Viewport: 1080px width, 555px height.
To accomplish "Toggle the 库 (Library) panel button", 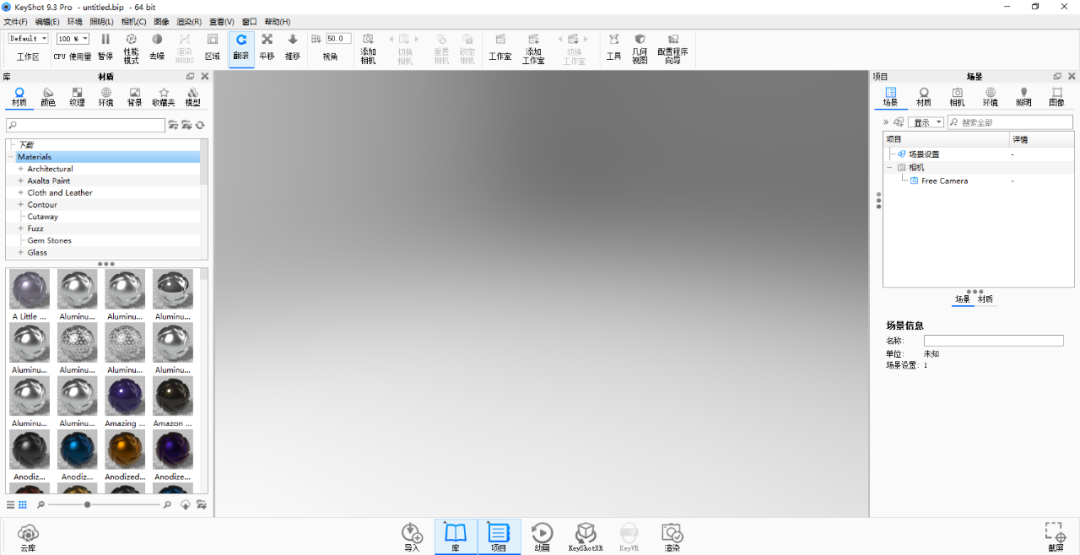I will coord(455,536).
